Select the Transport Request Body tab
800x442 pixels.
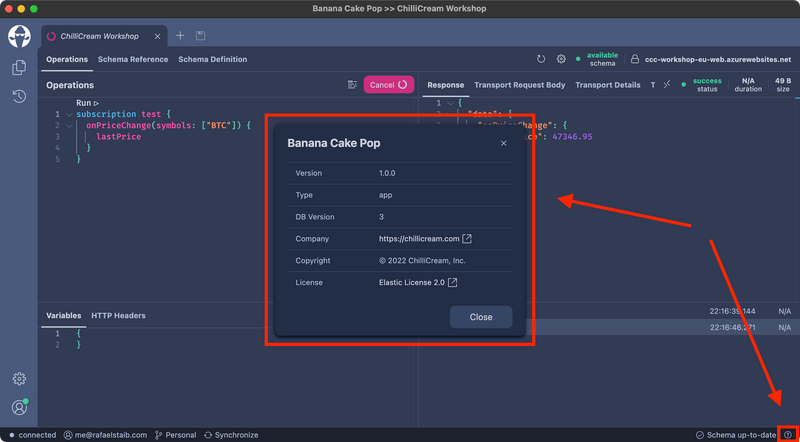pos(519,85)
